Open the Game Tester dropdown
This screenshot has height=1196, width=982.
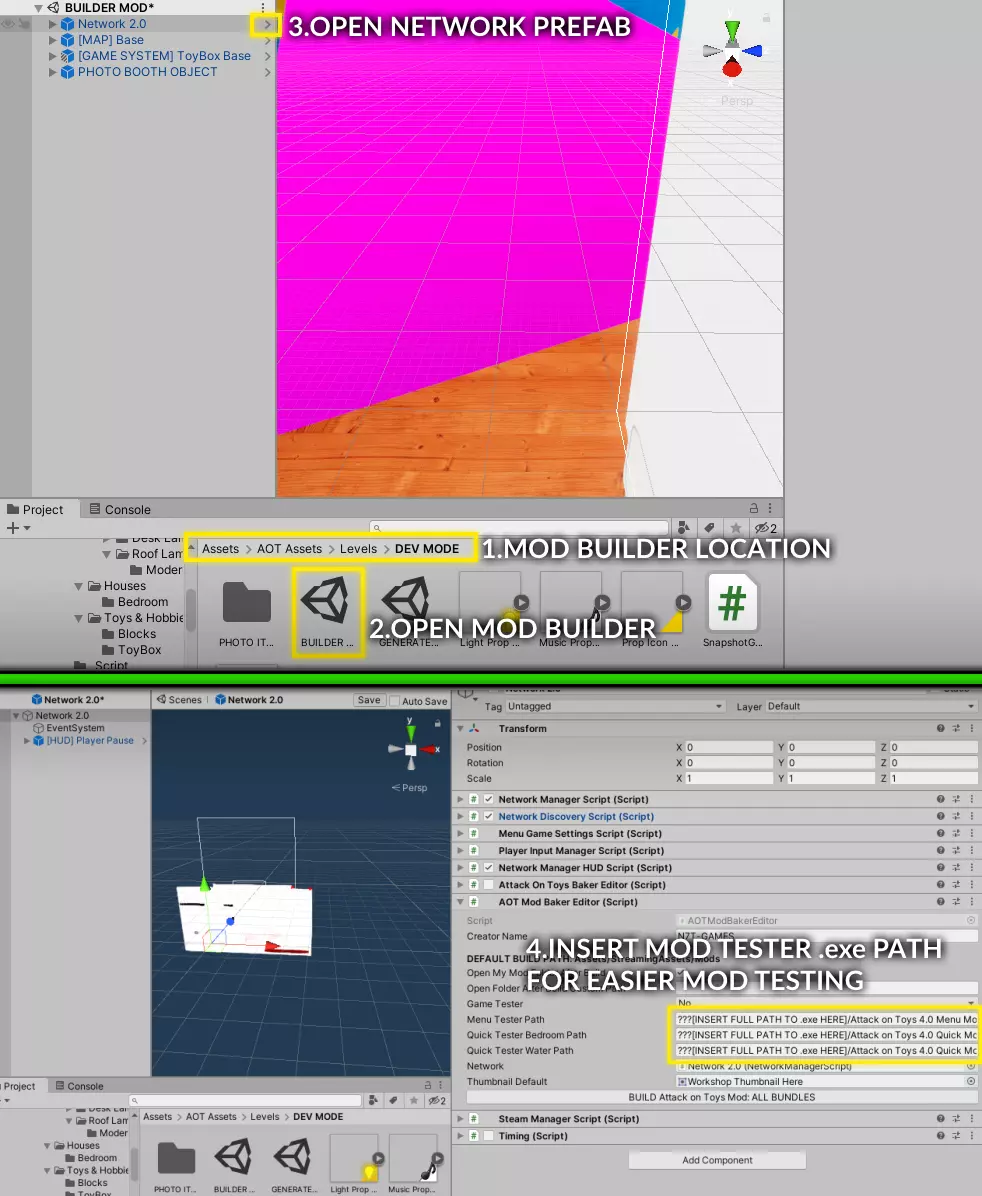click(x=826, y=1004)
